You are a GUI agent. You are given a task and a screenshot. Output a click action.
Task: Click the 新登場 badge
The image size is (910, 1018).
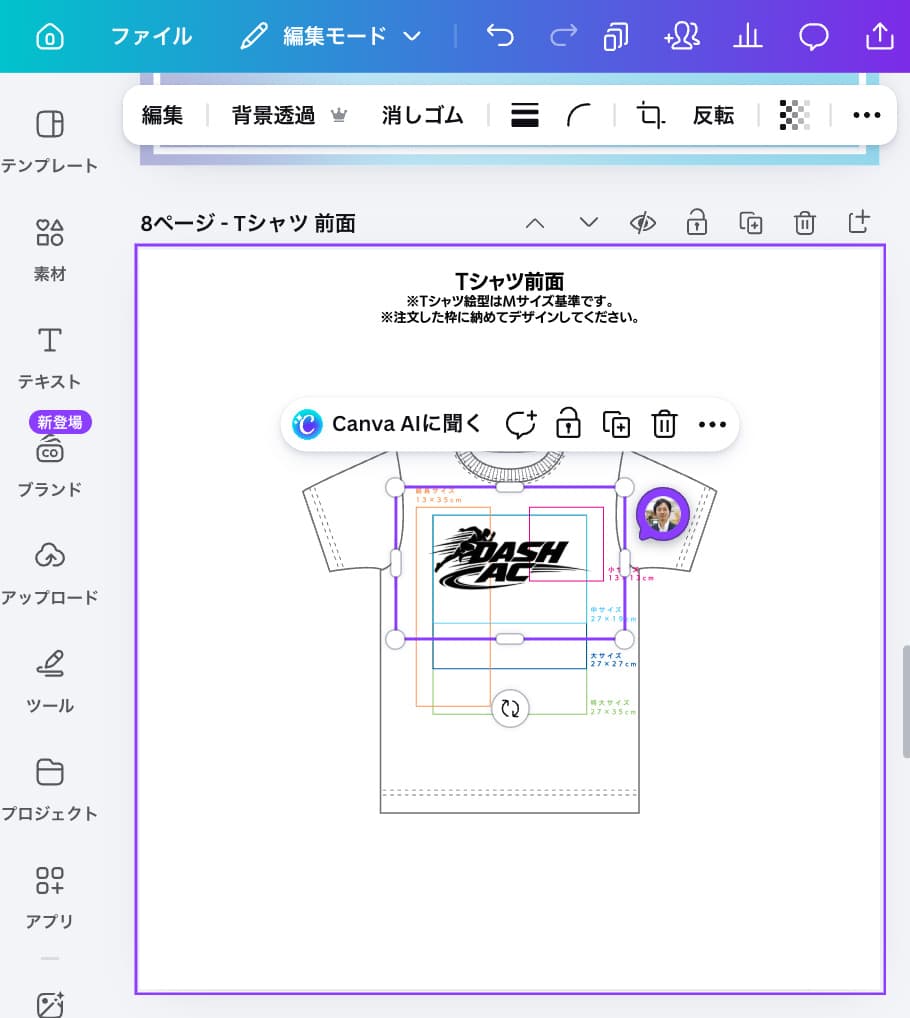point(60,422)
